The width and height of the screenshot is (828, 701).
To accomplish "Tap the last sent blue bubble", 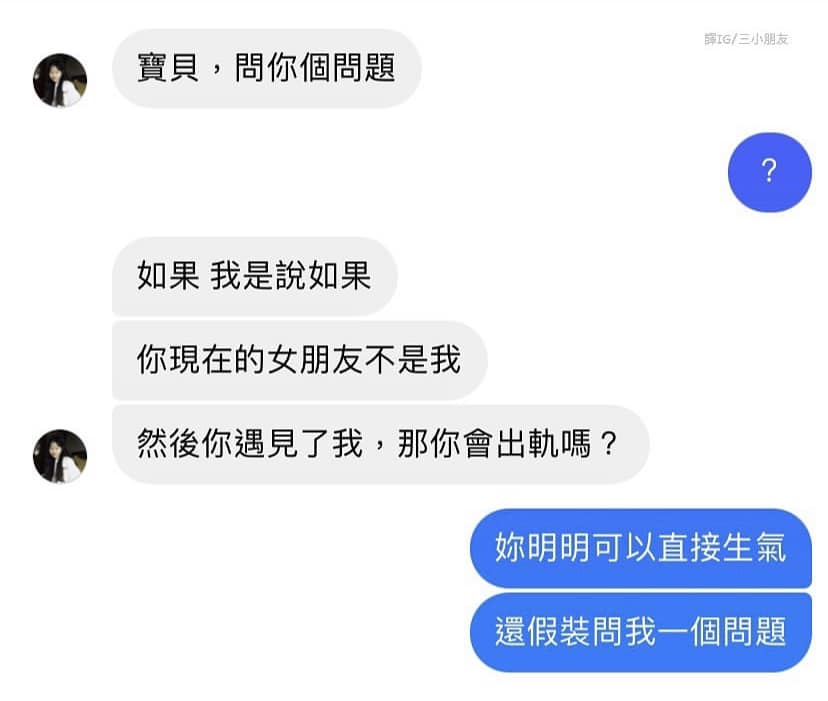I will pyautogui.click(x=641, y=632).
